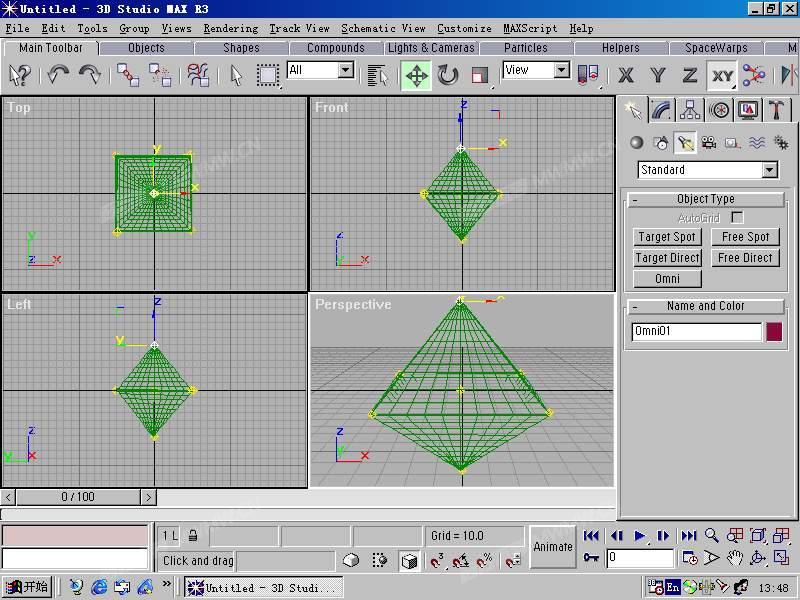Open the All selection filter dropdown

[x=321, y=70]
